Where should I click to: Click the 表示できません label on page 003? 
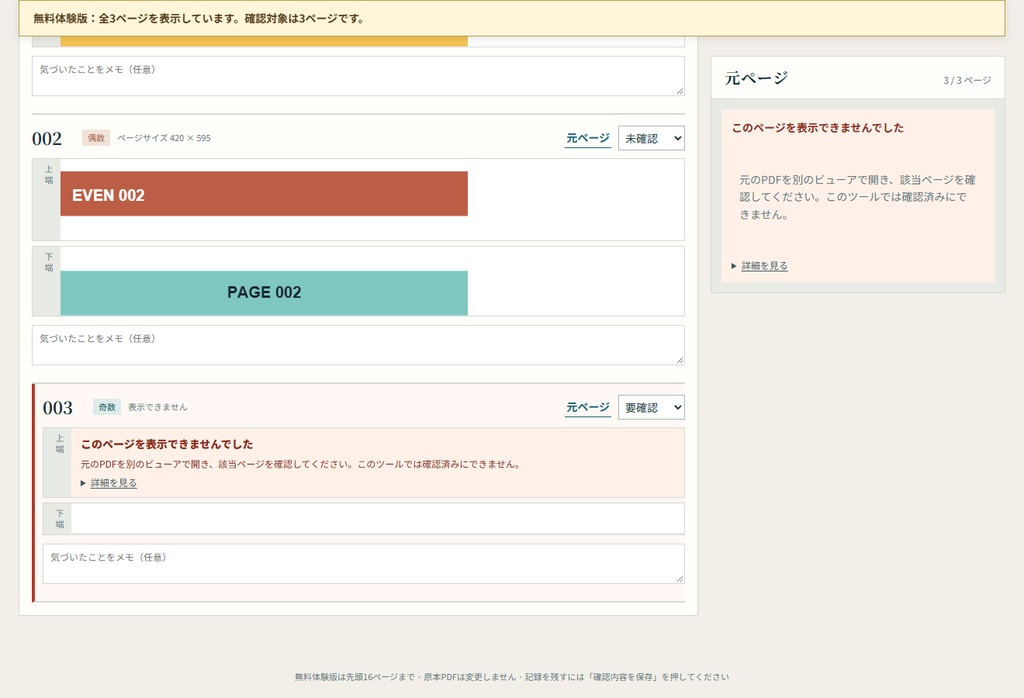[157, 407]
